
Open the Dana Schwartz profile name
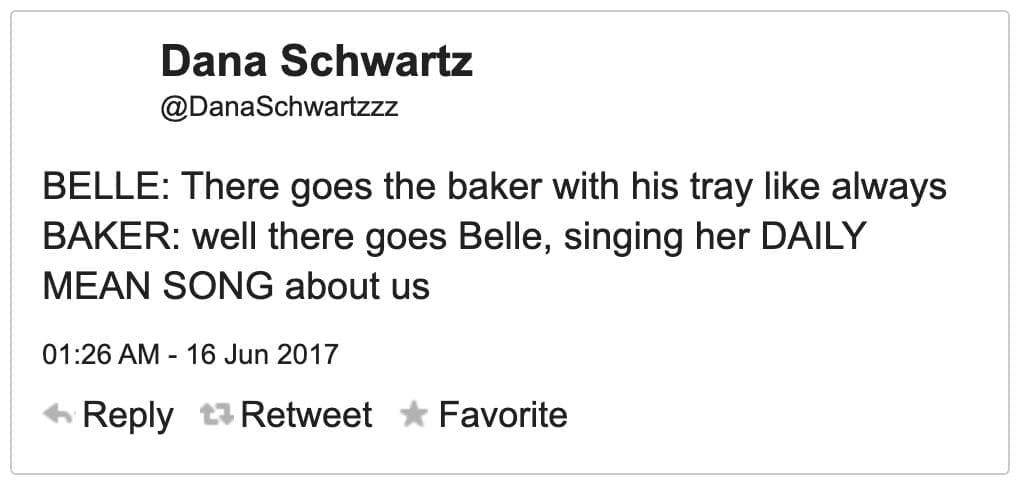pos(316,63)
